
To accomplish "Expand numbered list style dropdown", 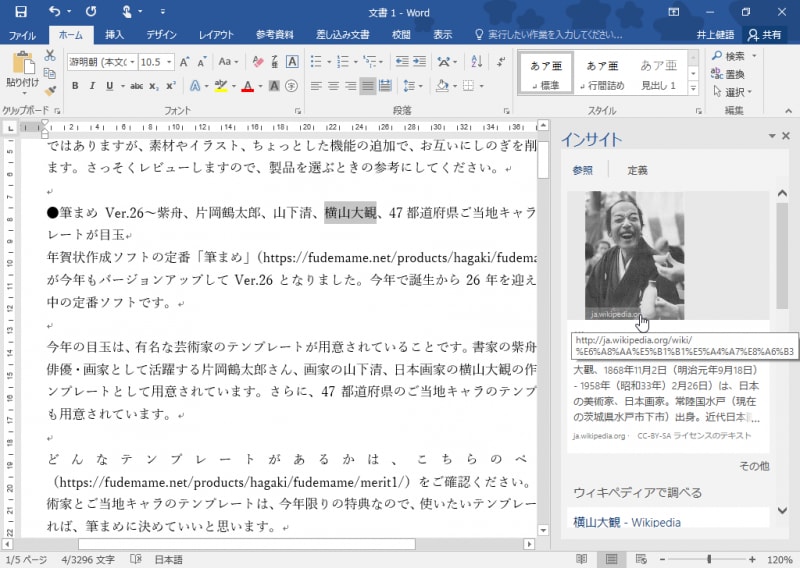I will coord(356,62).
